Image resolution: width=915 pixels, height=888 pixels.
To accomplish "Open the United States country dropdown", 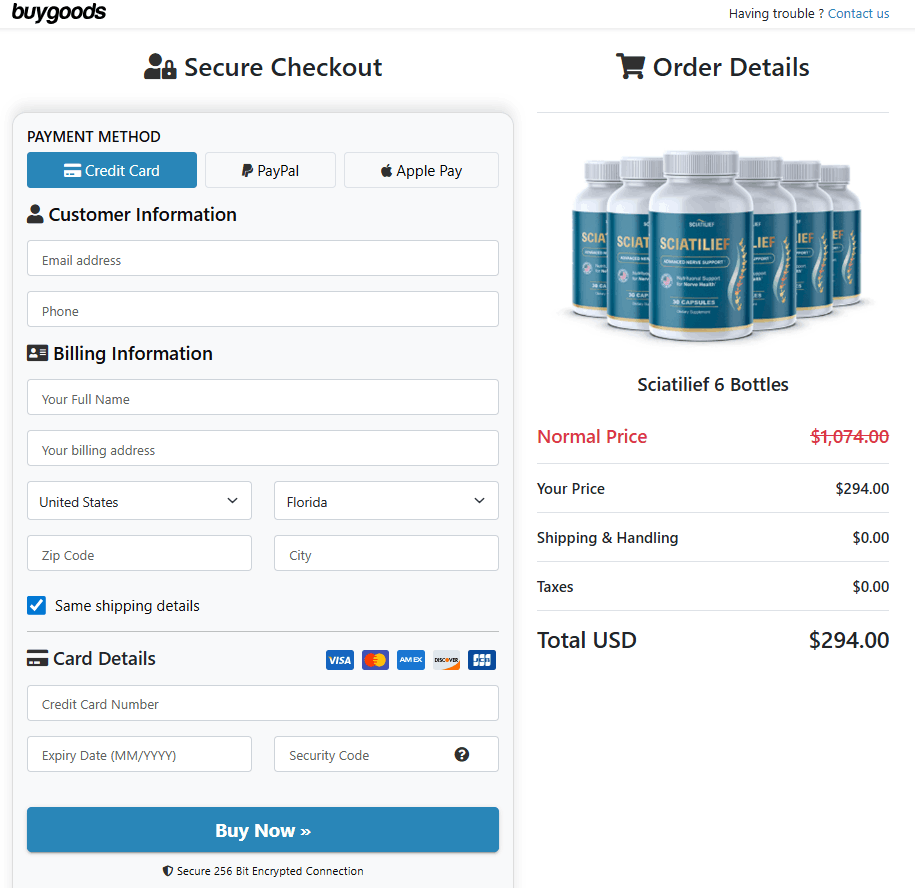I will click(x=139, y=501).
